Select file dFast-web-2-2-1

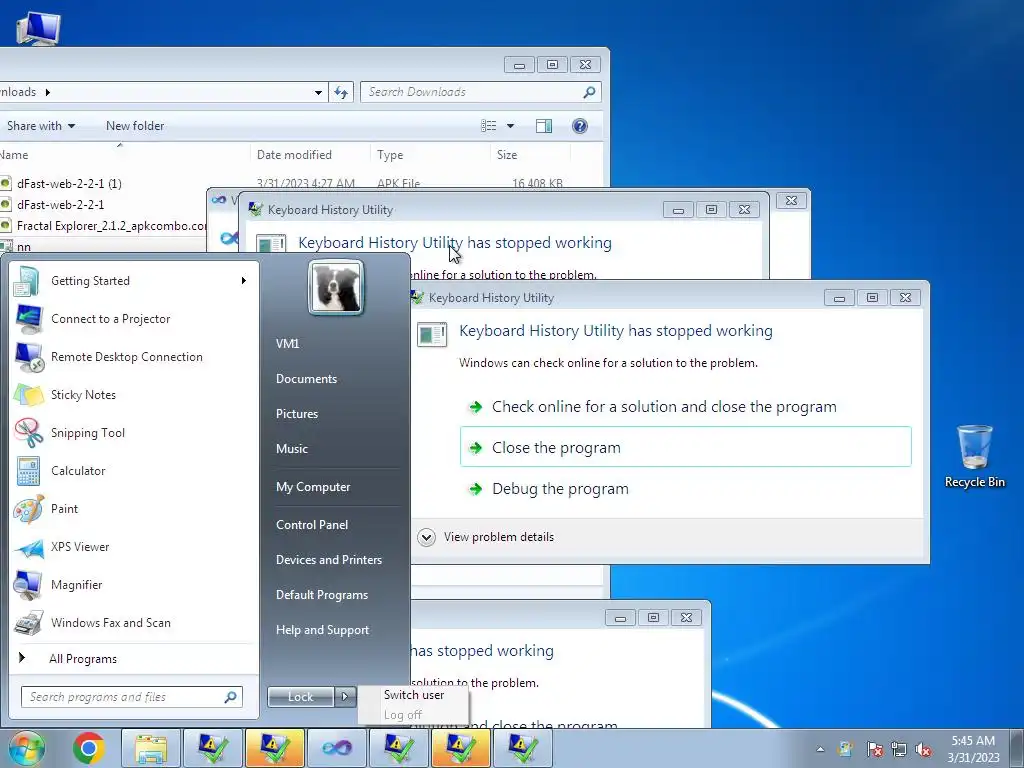coord(60,205)
